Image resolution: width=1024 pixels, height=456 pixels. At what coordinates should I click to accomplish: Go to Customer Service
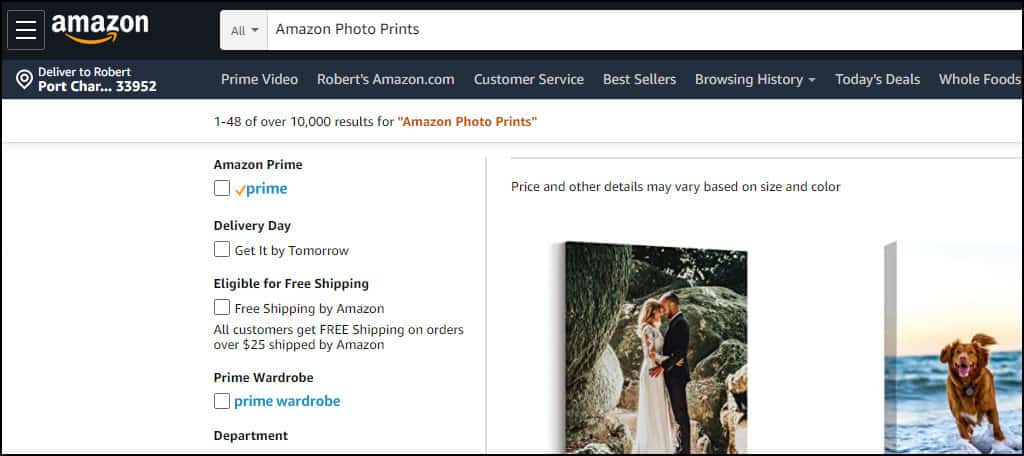coord(528,79)
